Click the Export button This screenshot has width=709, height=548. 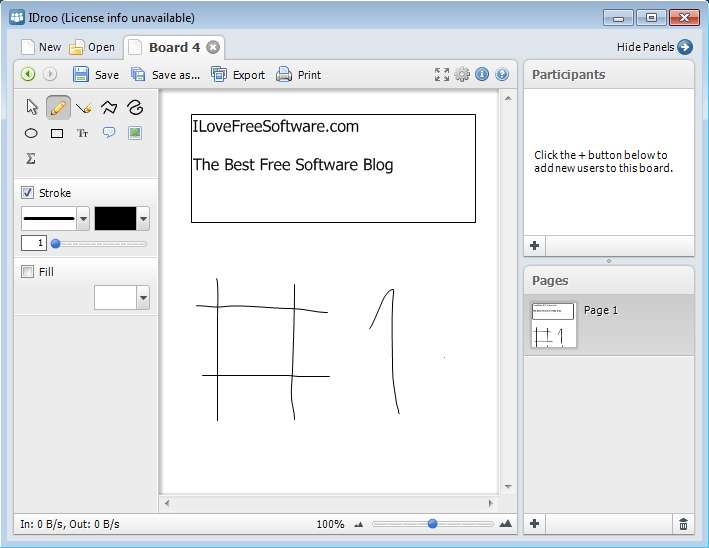pos(238,75)
